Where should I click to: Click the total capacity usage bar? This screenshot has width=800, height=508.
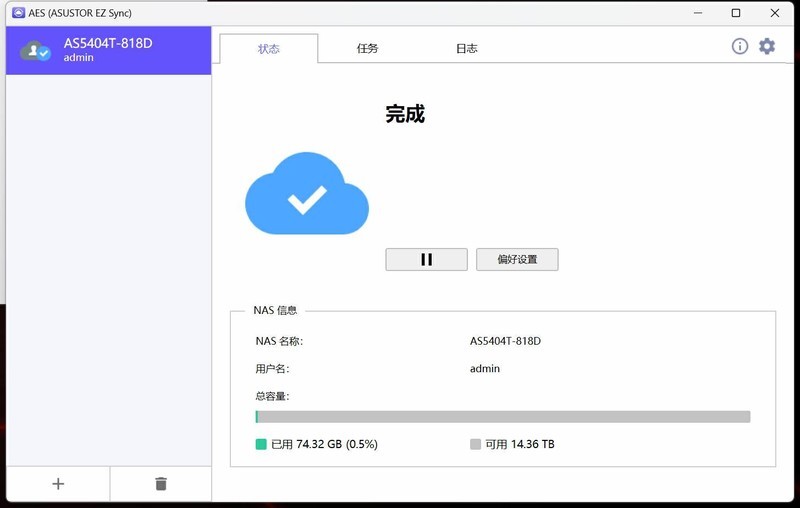pos(503,417)
